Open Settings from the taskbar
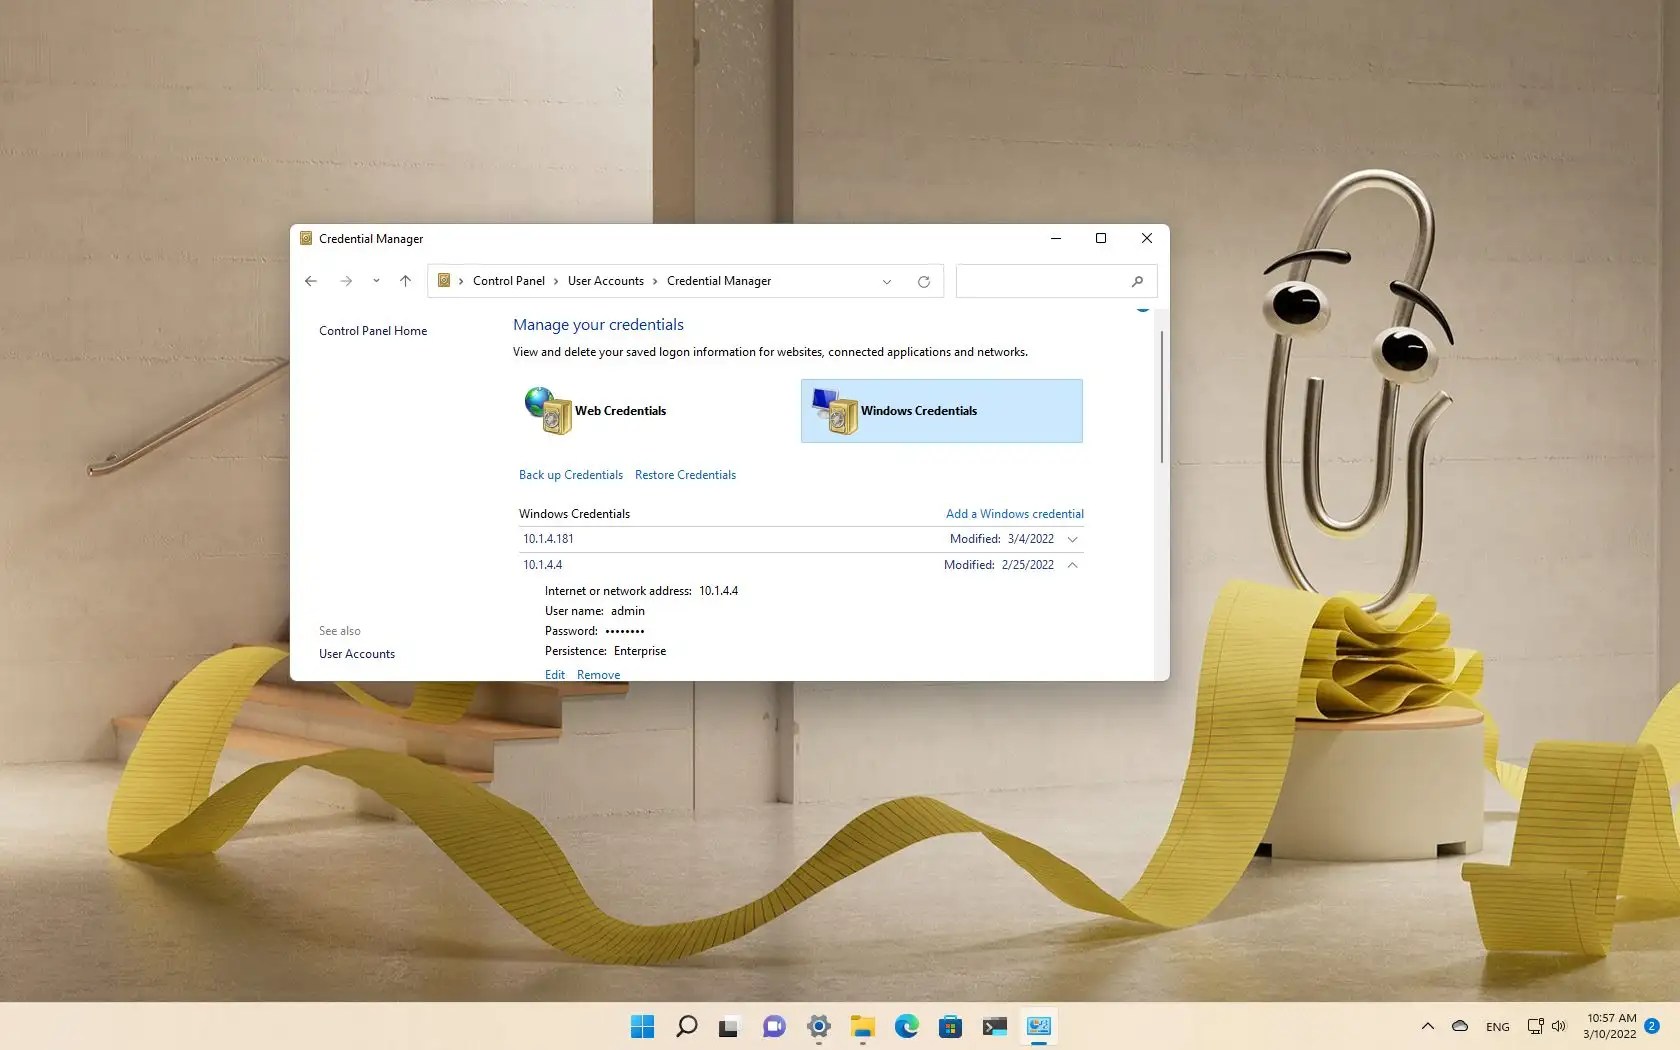1680x1050 pixels. coord(818,1026)
